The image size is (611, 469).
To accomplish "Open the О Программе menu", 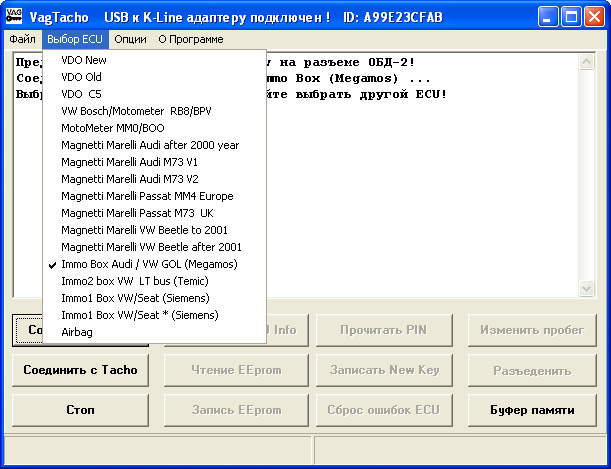I will point(191,39).
